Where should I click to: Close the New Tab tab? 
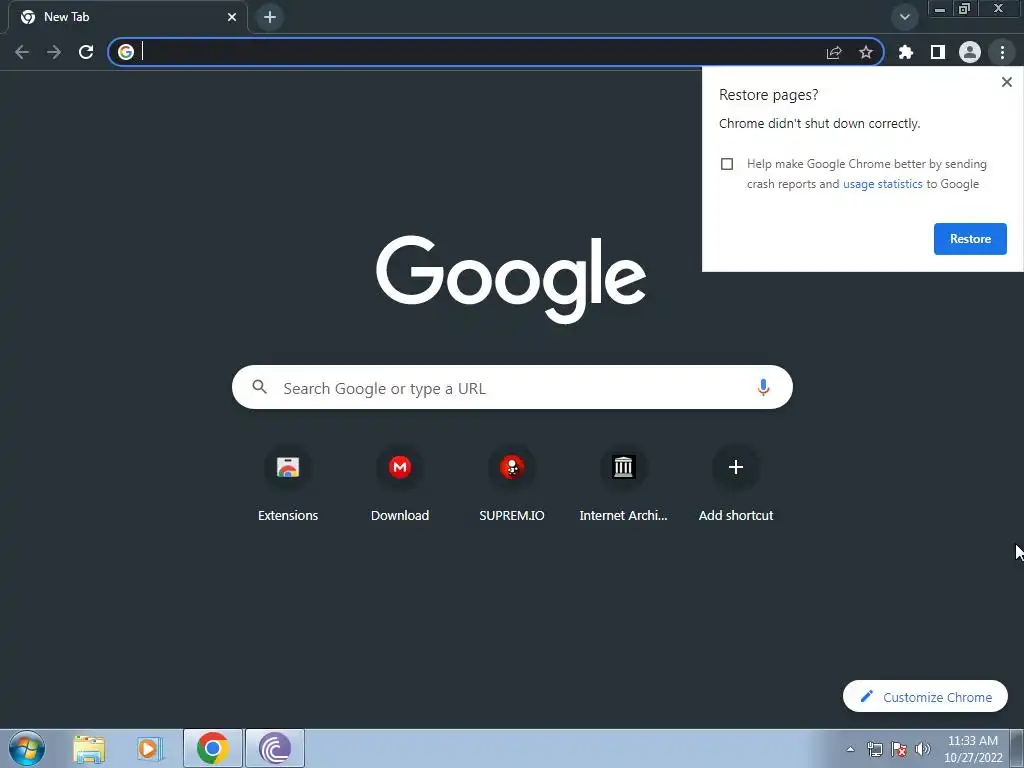tap(232, 17)
